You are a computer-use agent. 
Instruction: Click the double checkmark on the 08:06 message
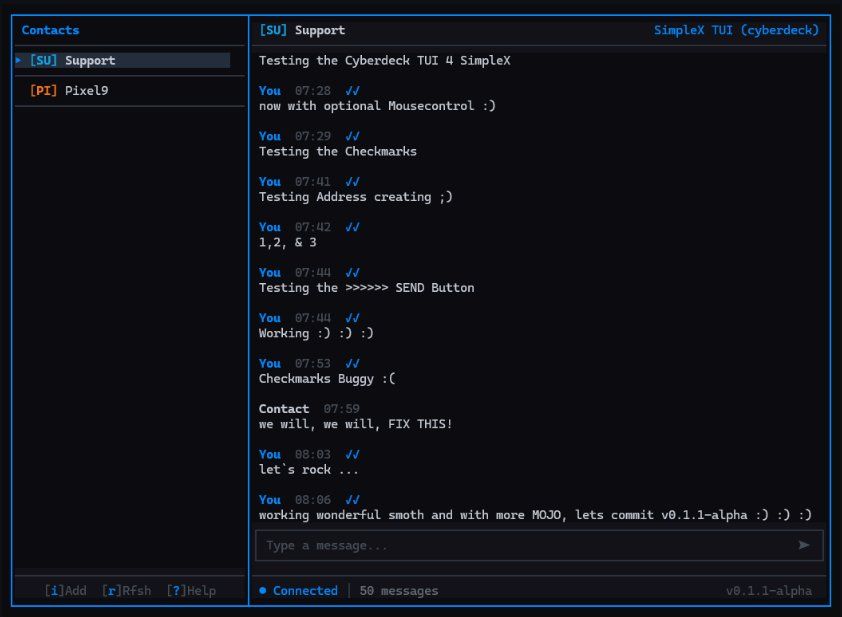point(353,500)
